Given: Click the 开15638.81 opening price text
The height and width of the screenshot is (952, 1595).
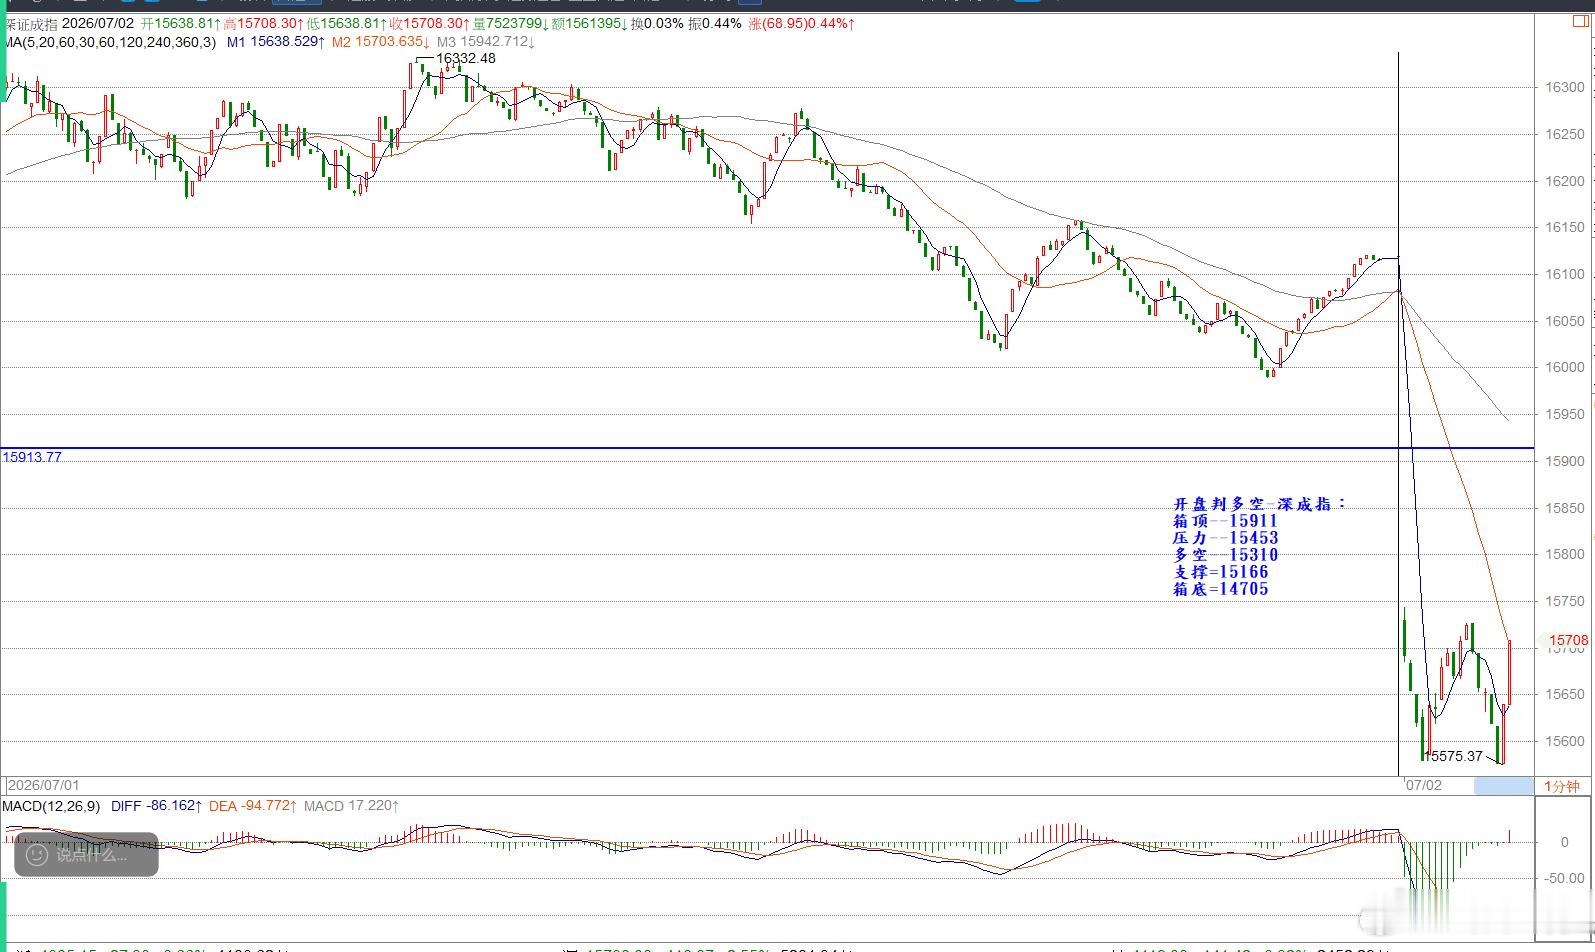Looking at the screenshot, I should pyautogui.click(x=180, y=24).
